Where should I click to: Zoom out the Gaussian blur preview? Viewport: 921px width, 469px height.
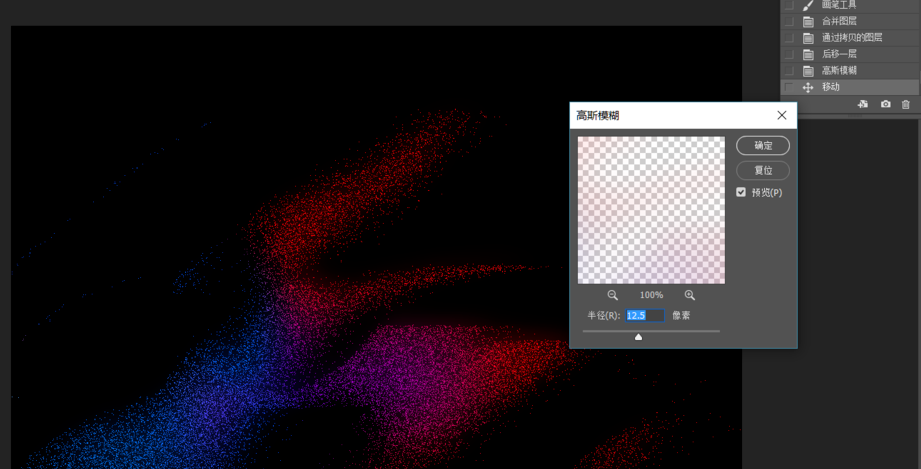coord(613,295)
